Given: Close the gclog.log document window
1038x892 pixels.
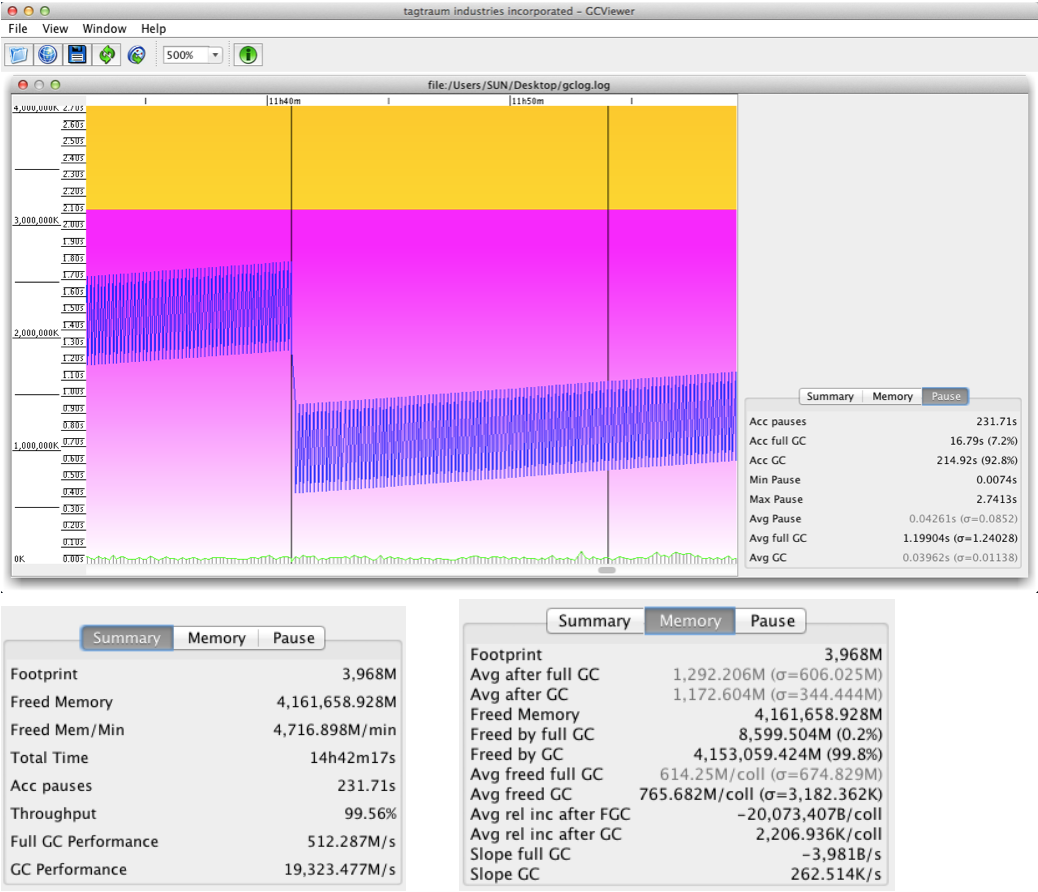Looking at the screenshot, I should pos(22,85).
